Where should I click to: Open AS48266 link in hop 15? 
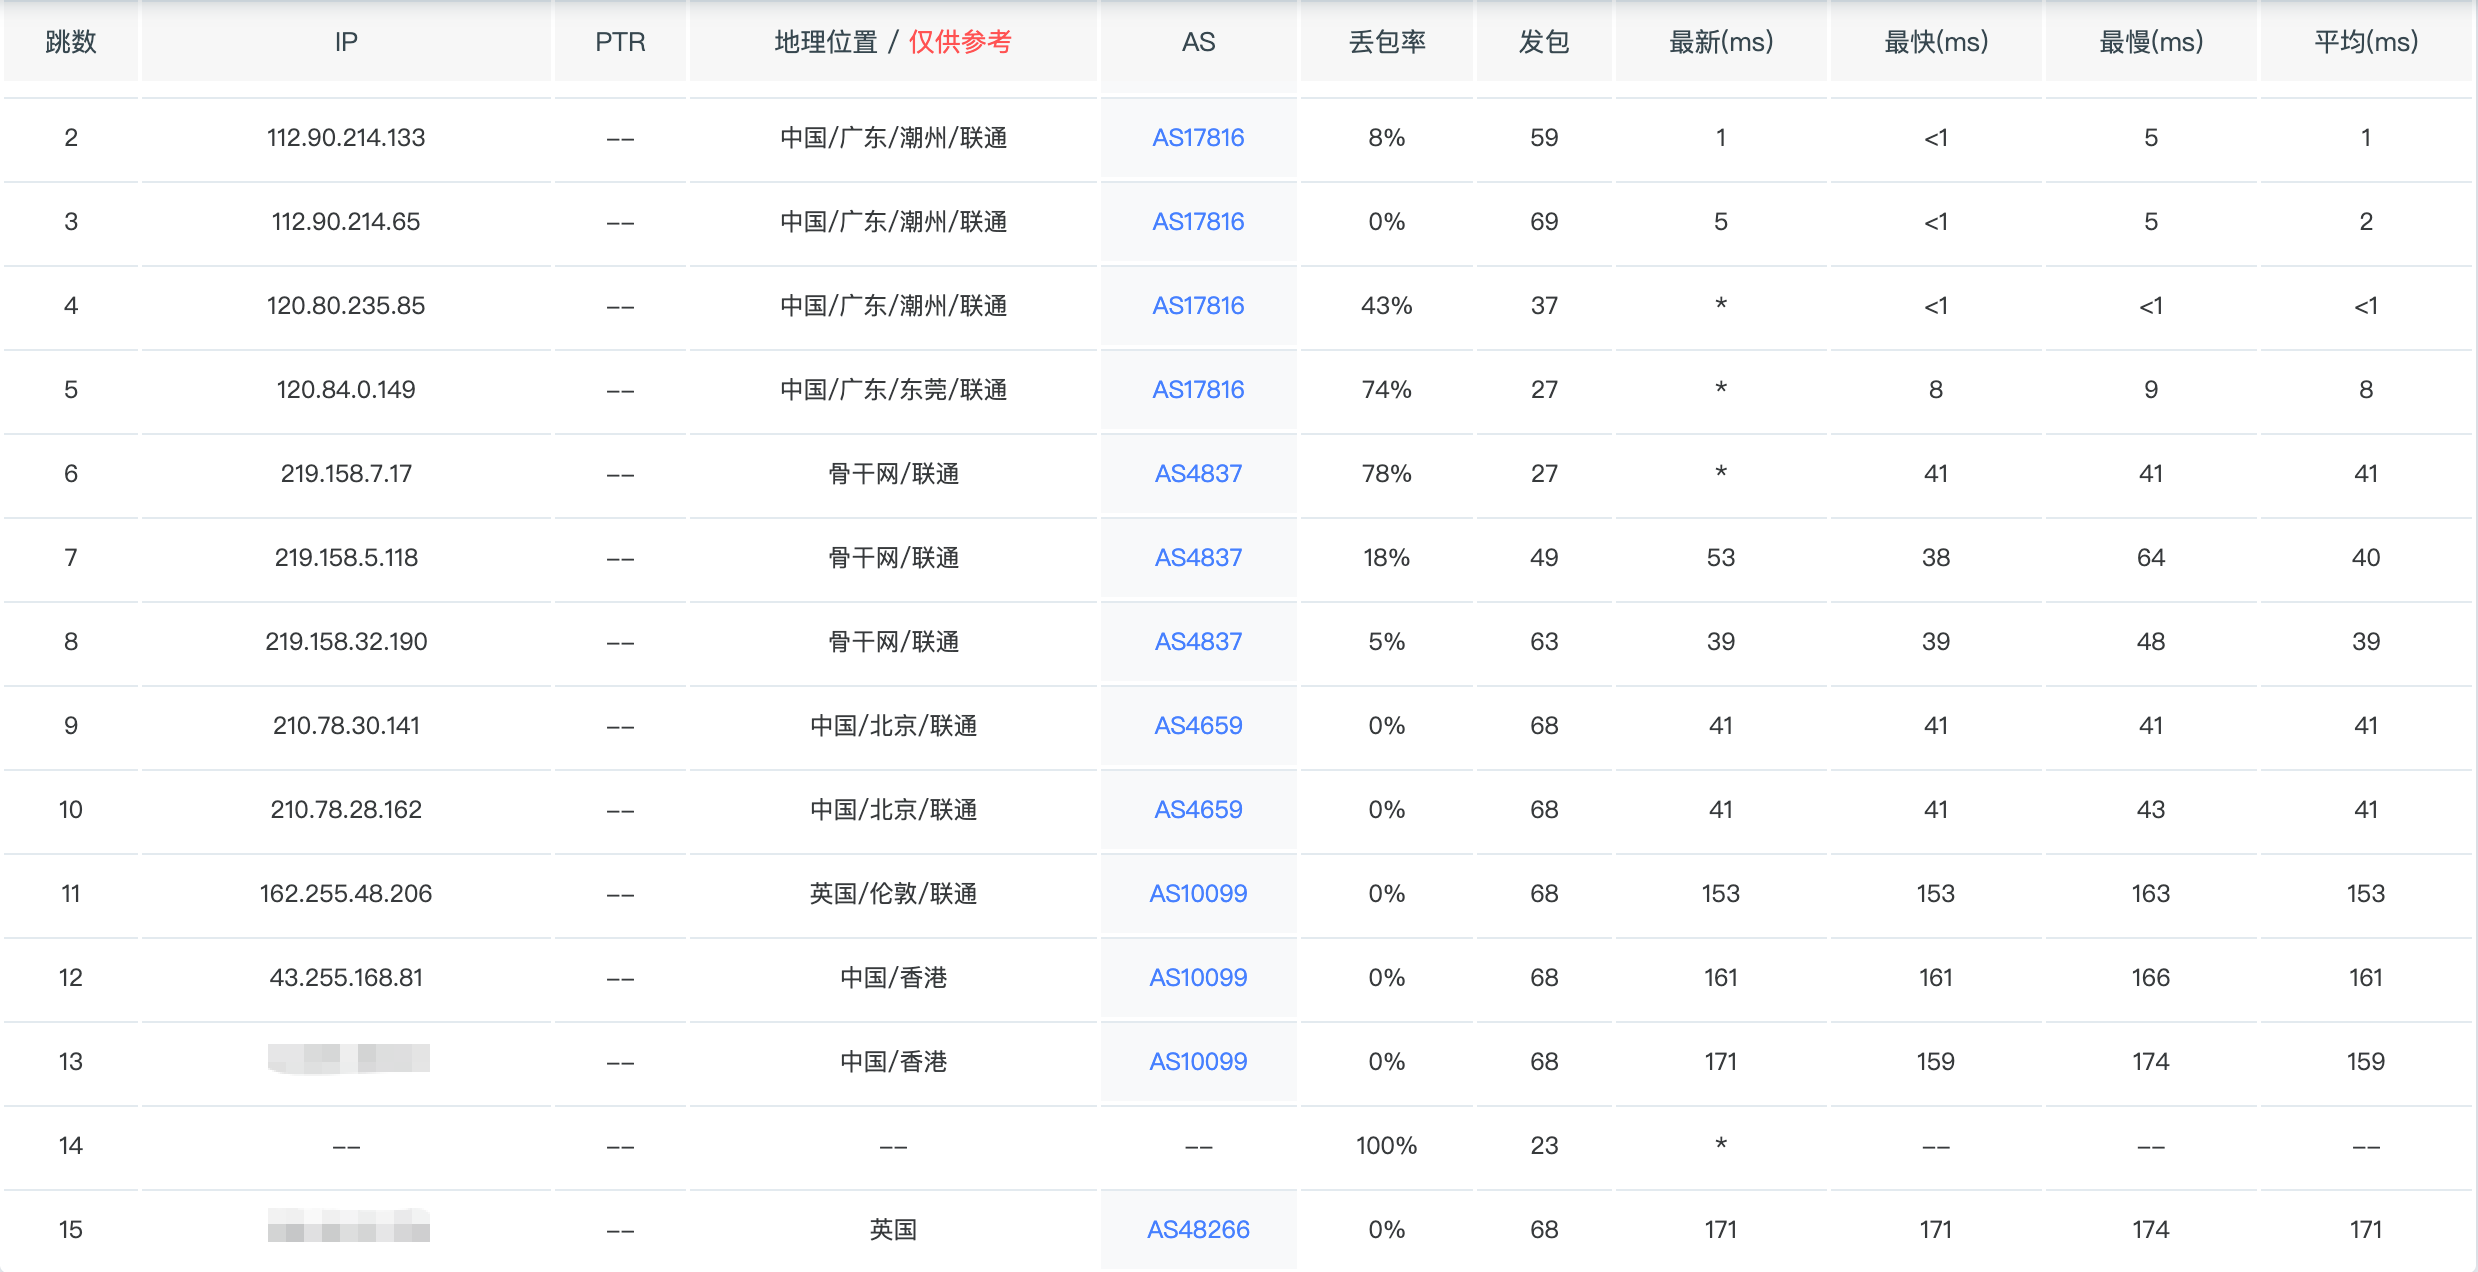tap(1198, 1230)
